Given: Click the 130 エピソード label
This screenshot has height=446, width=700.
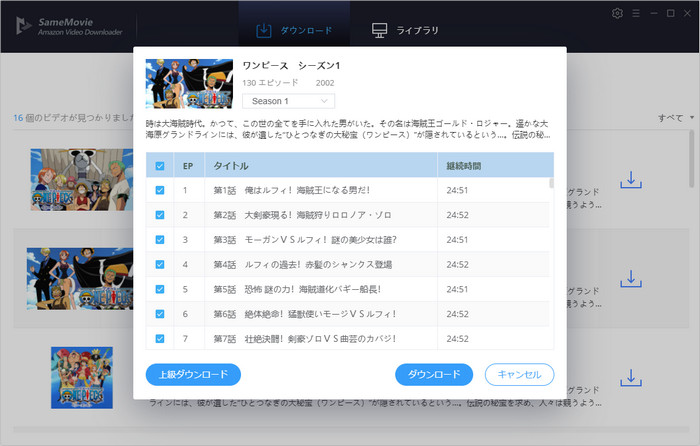Looking at the screenshot, I should pos(271,83).
